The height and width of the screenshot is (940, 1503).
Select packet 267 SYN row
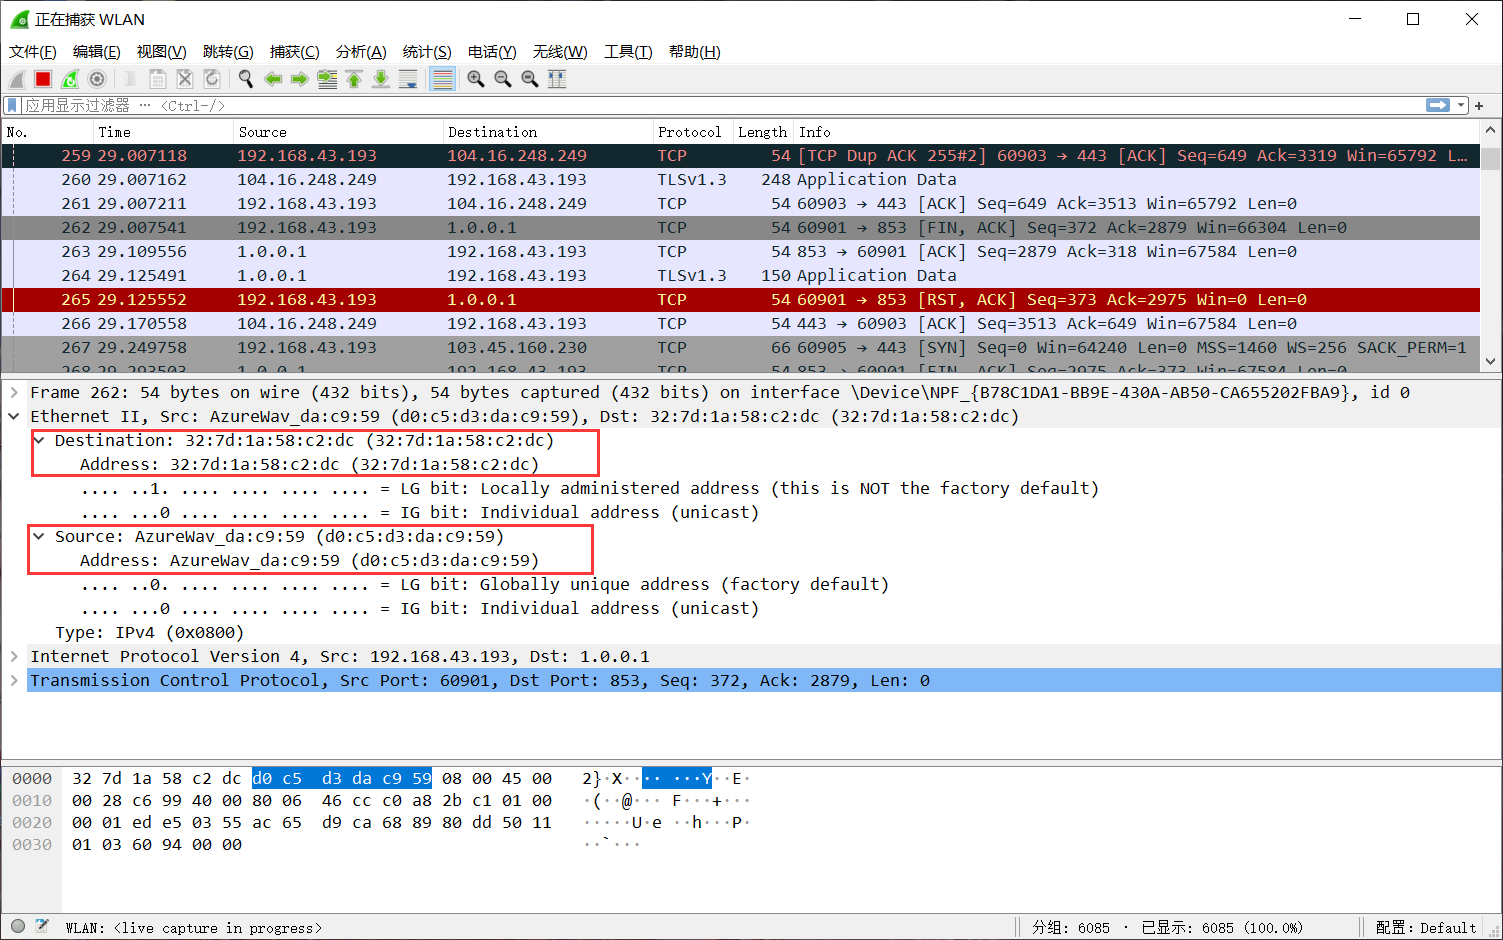741,348
